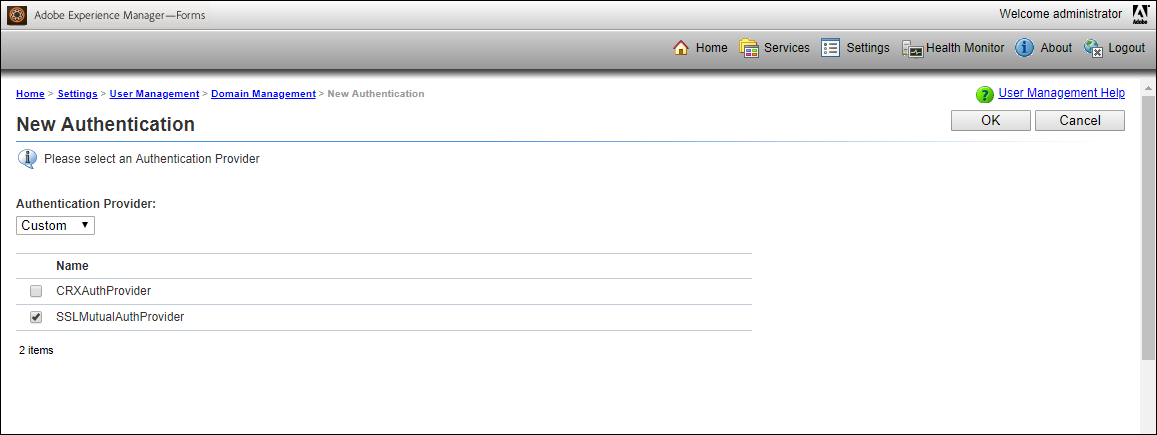Screen dimensions: 1157x435
Task: Open the Health Monitor menu item text
Action: (965, 48)
